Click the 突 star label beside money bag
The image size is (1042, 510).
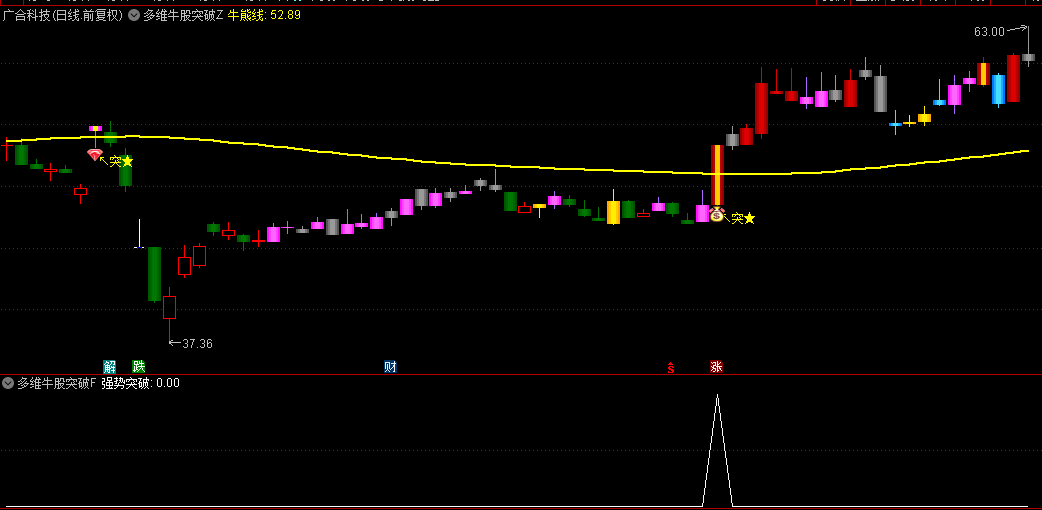point(744,218)
